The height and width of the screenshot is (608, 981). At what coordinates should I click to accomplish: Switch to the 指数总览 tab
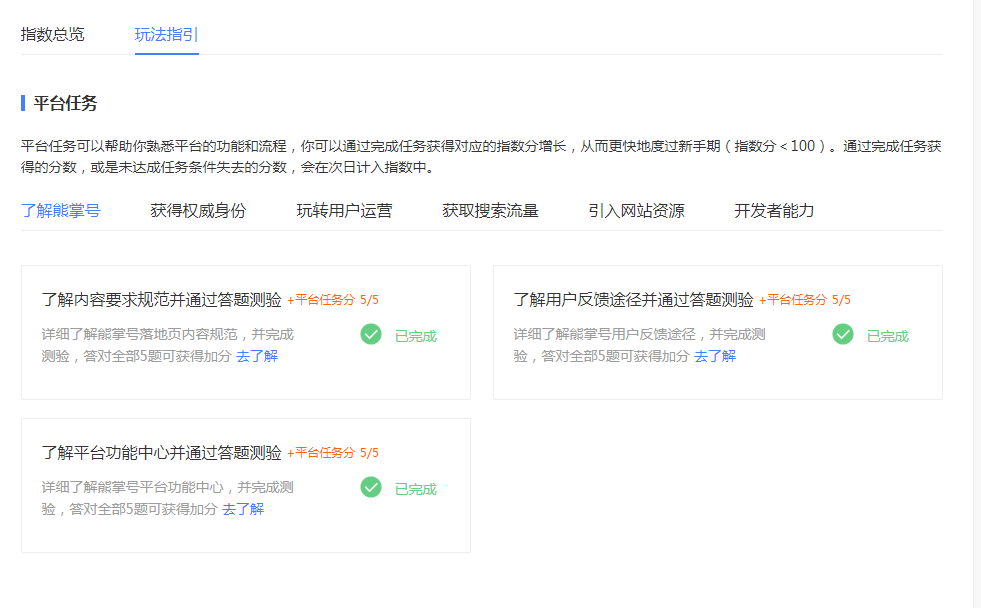pos(53,34)
